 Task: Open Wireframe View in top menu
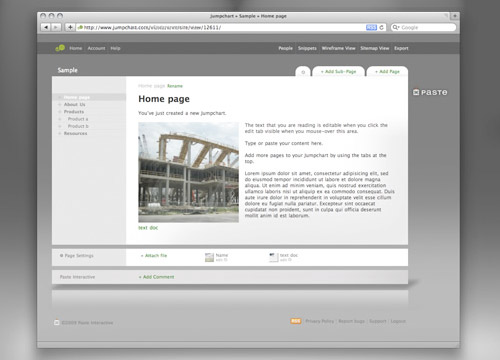[338, 48]
